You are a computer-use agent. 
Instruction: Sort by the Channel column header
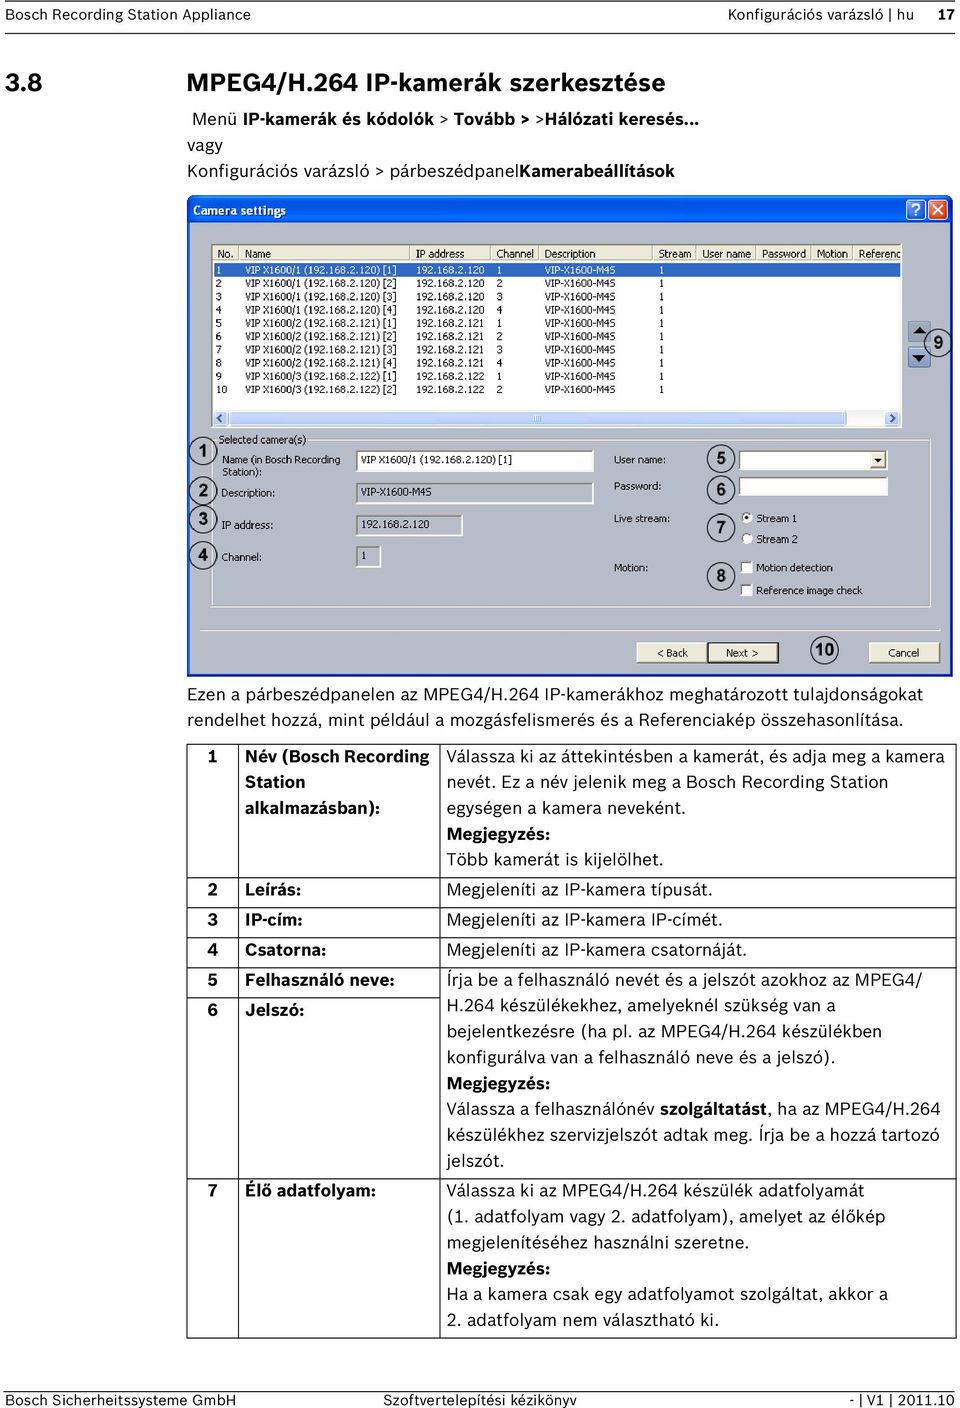click(516, 254)
